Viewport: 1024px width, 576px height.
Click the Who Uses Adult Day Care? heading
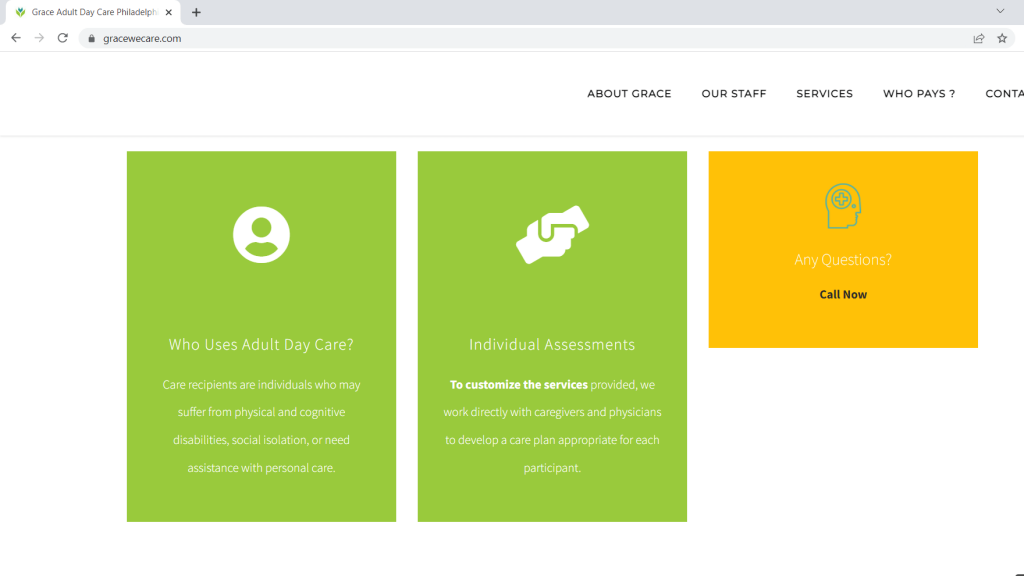click(261, 344)
